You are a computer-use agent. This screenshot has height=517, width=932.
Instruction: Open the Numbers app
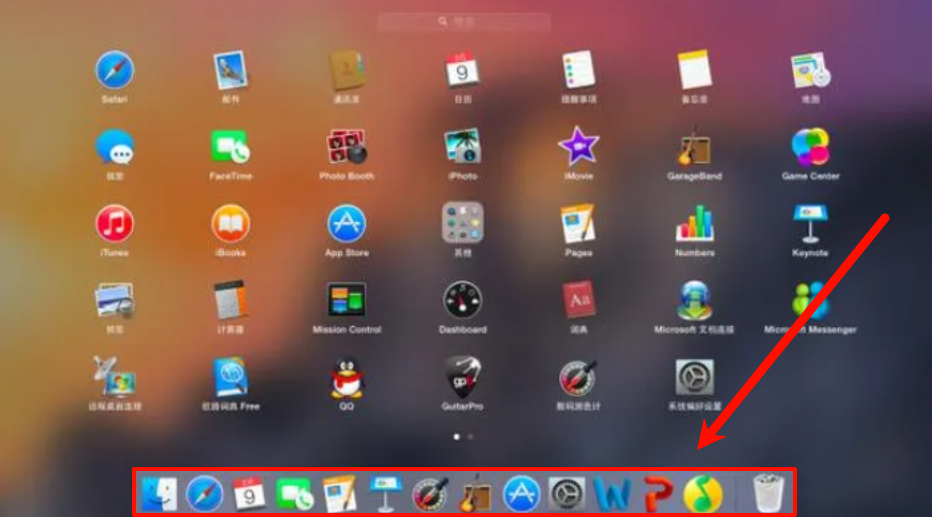[694, 224]
